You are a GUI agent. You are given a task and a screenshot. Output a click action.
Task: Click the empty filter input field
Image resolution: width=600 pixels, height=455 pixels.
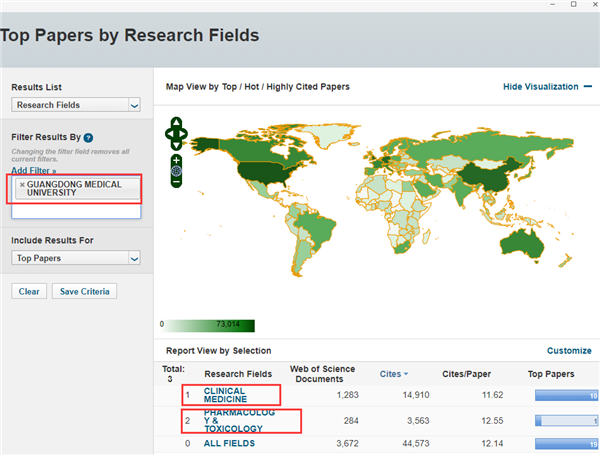coord(76,211)
